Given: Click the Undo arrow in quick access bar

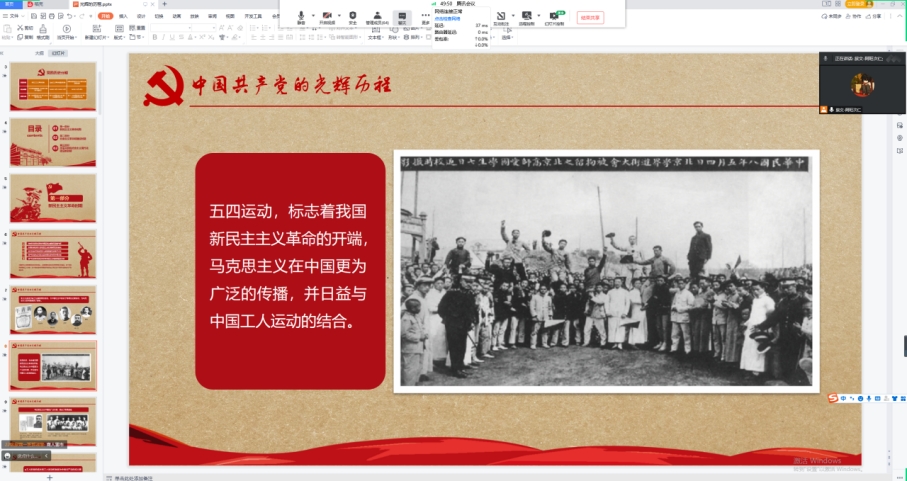Looking at the screenshot, I should (x=70, y=16).
